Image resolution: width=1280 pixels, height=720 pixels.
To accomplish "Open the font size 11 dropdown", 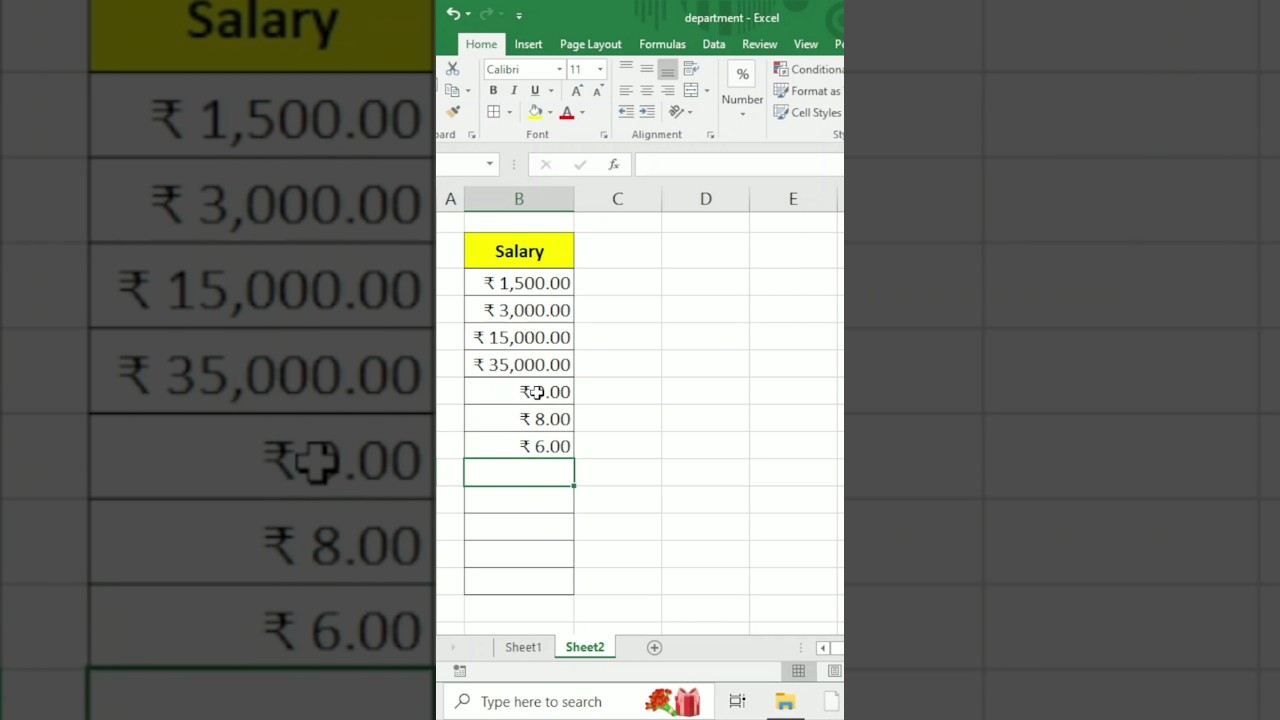I will pyautogui.click(x=600, y=69).
